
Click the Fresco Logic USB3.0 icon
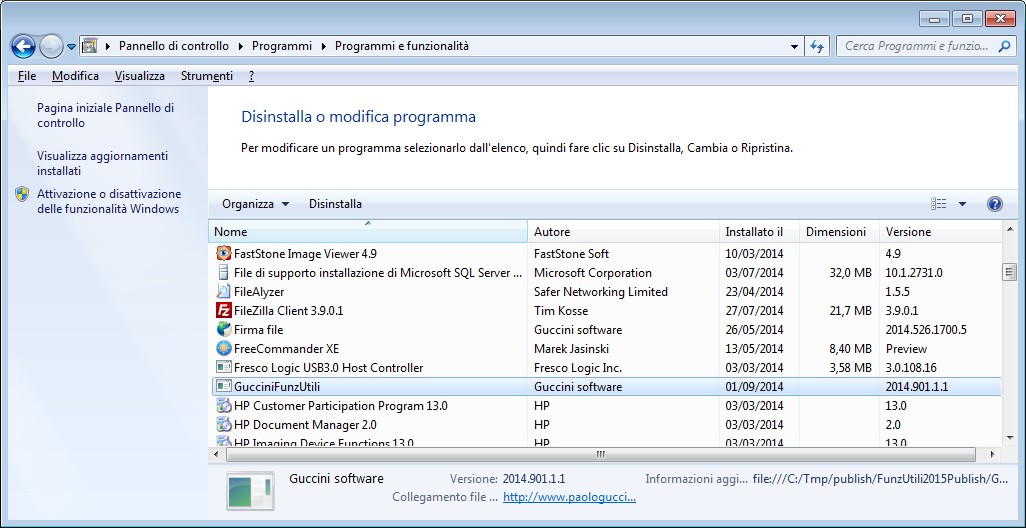pyautogui.click(x=224, y=367)
